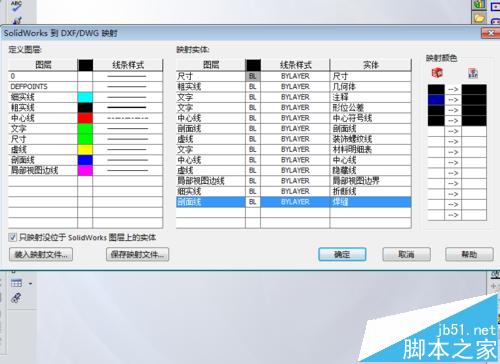
Task: Click the 细实线 layer cell in 折断线 row
Action: click(x=211, y=191)
